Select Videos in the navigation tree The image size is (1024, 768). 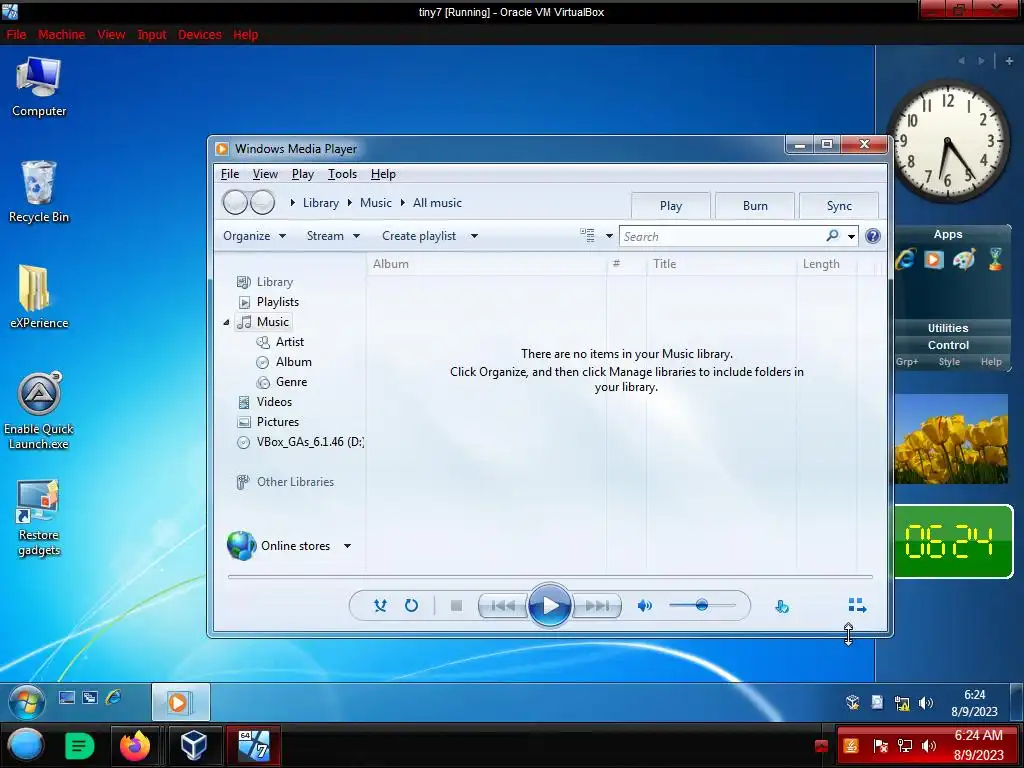click(274, 402)
